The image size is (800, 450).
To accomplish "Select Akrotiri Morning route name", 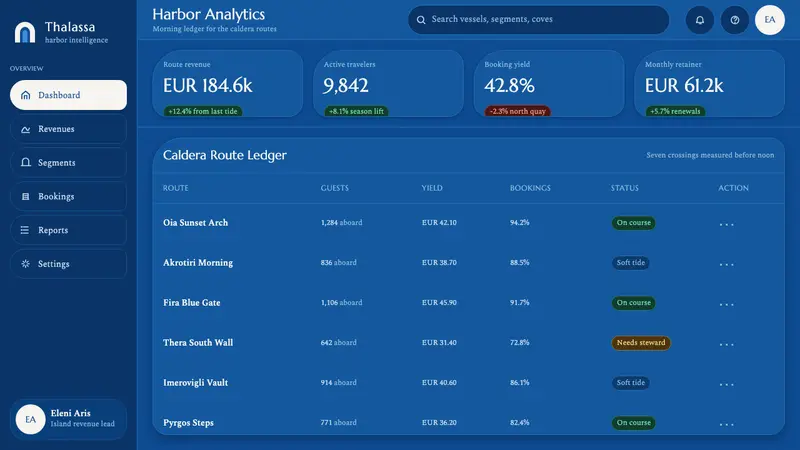I will click(x=198, y=263).
